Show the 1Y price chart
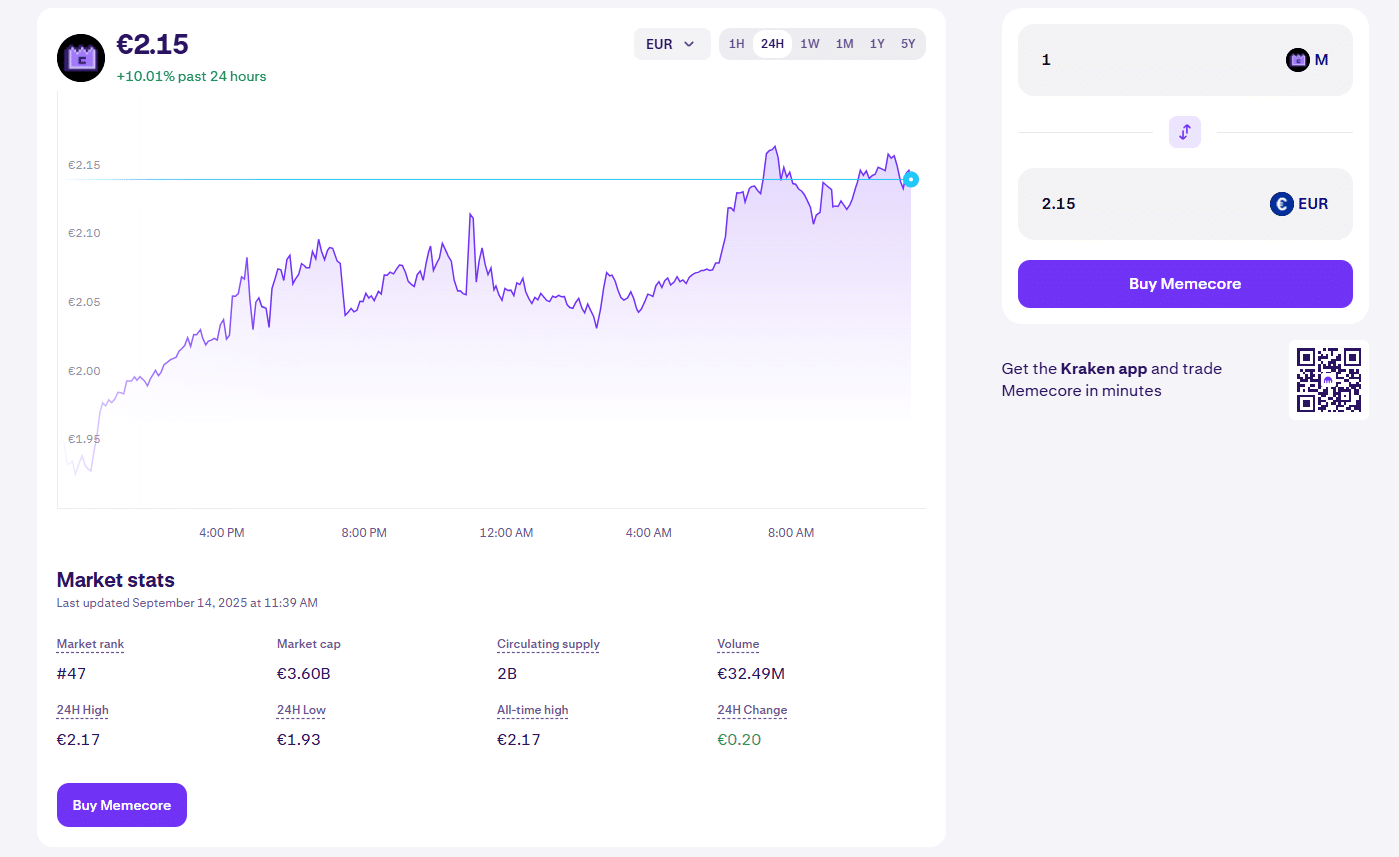Viewport: 1399px width, 857px height. coord(877,44)
